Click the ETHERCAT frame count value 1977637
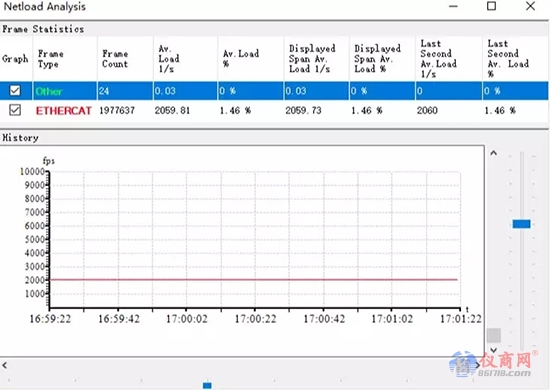The height and width of the screenshot is (390, 550). point(117,110)
